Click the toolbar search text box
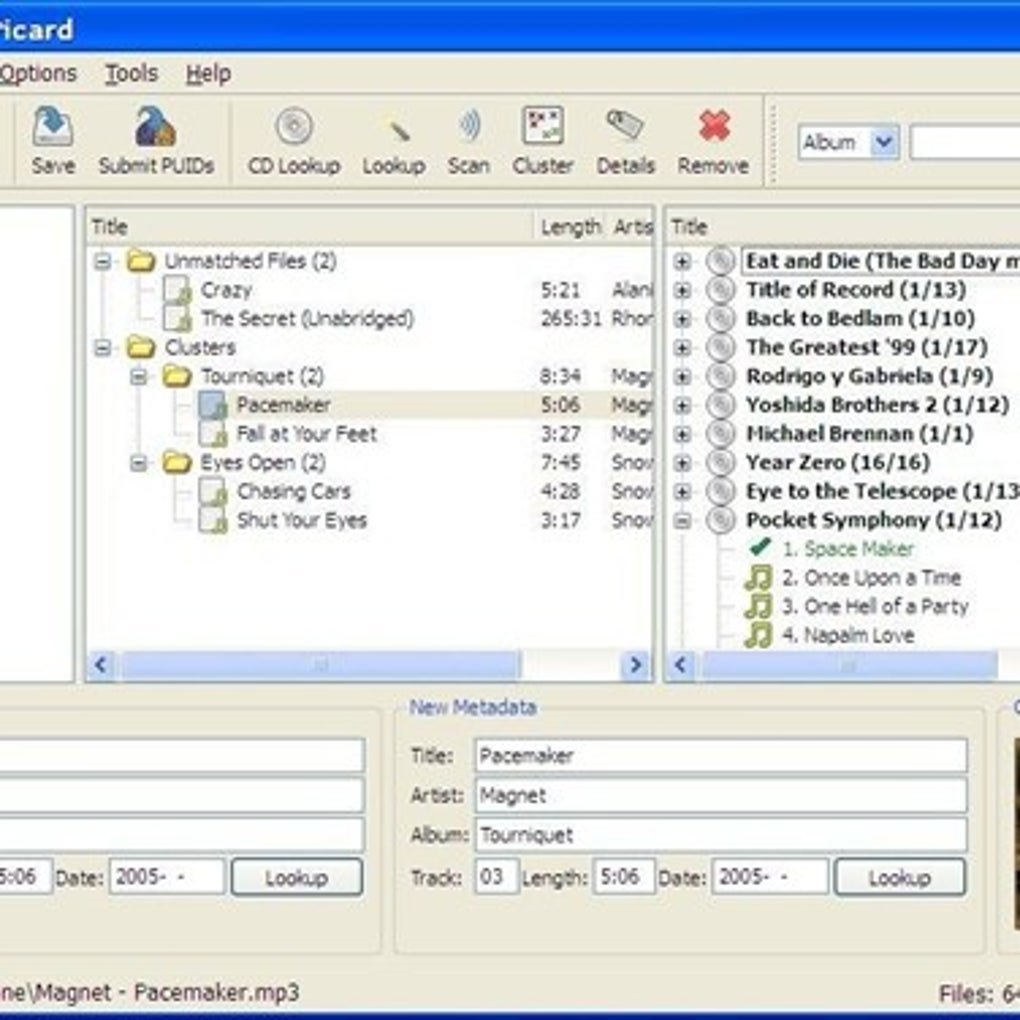The height and width of the screenshot is (1020, 1020). [965, 142]
